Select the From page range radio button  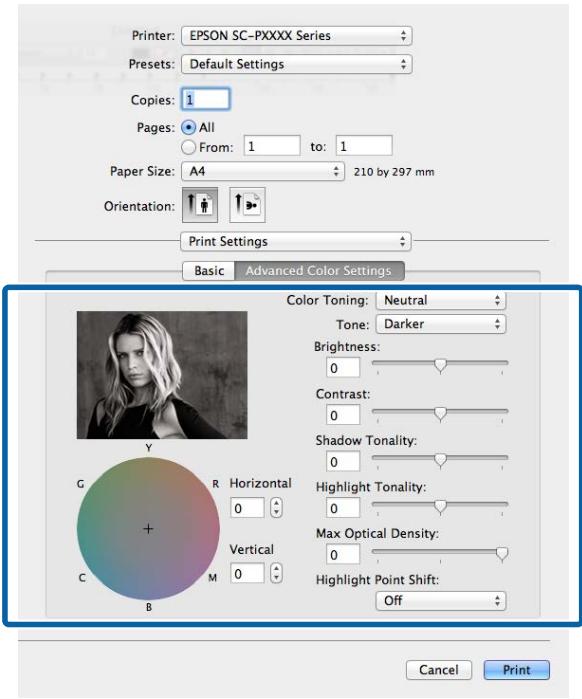tap(189, 147)
